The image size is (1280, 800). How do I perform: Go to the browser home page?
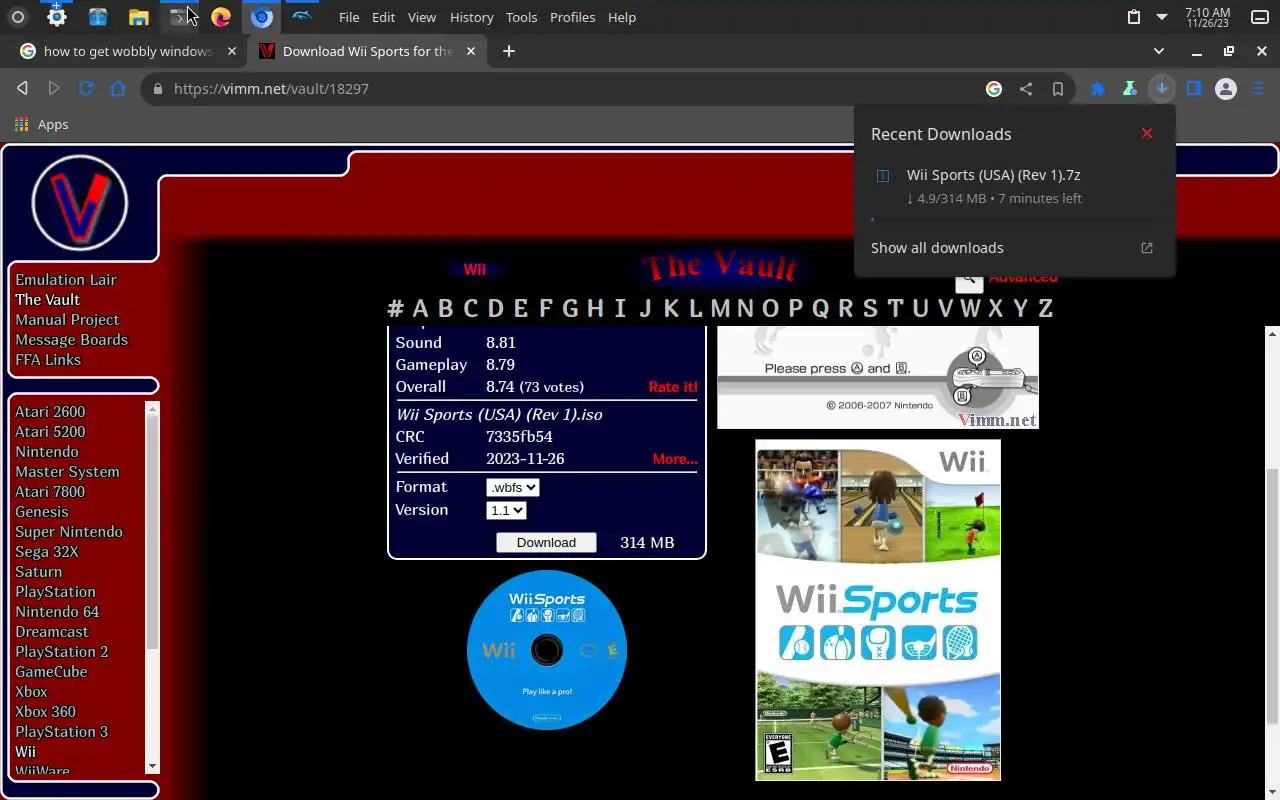tap(118, 89)
